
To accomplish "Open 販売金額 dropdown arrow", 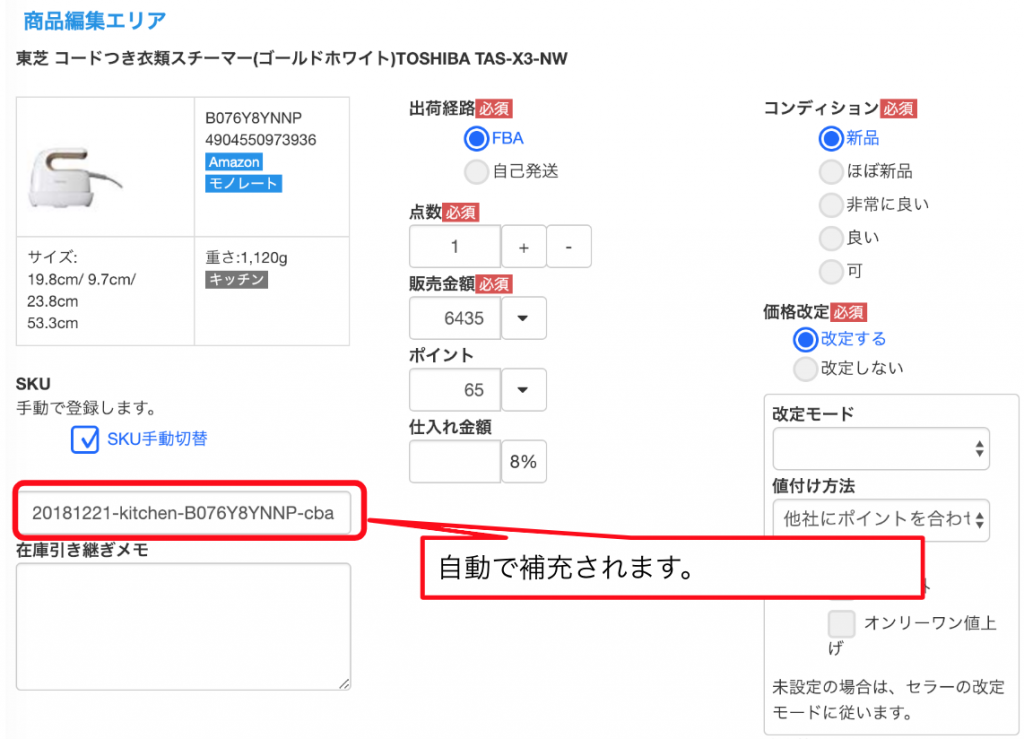I will tap(523, 319).
